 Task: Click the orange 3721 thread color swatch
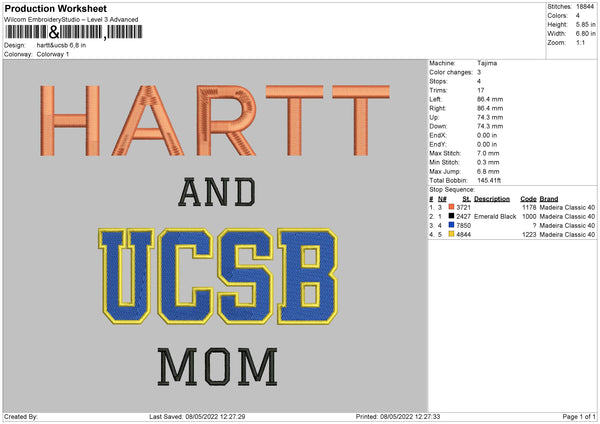(452, 207)
